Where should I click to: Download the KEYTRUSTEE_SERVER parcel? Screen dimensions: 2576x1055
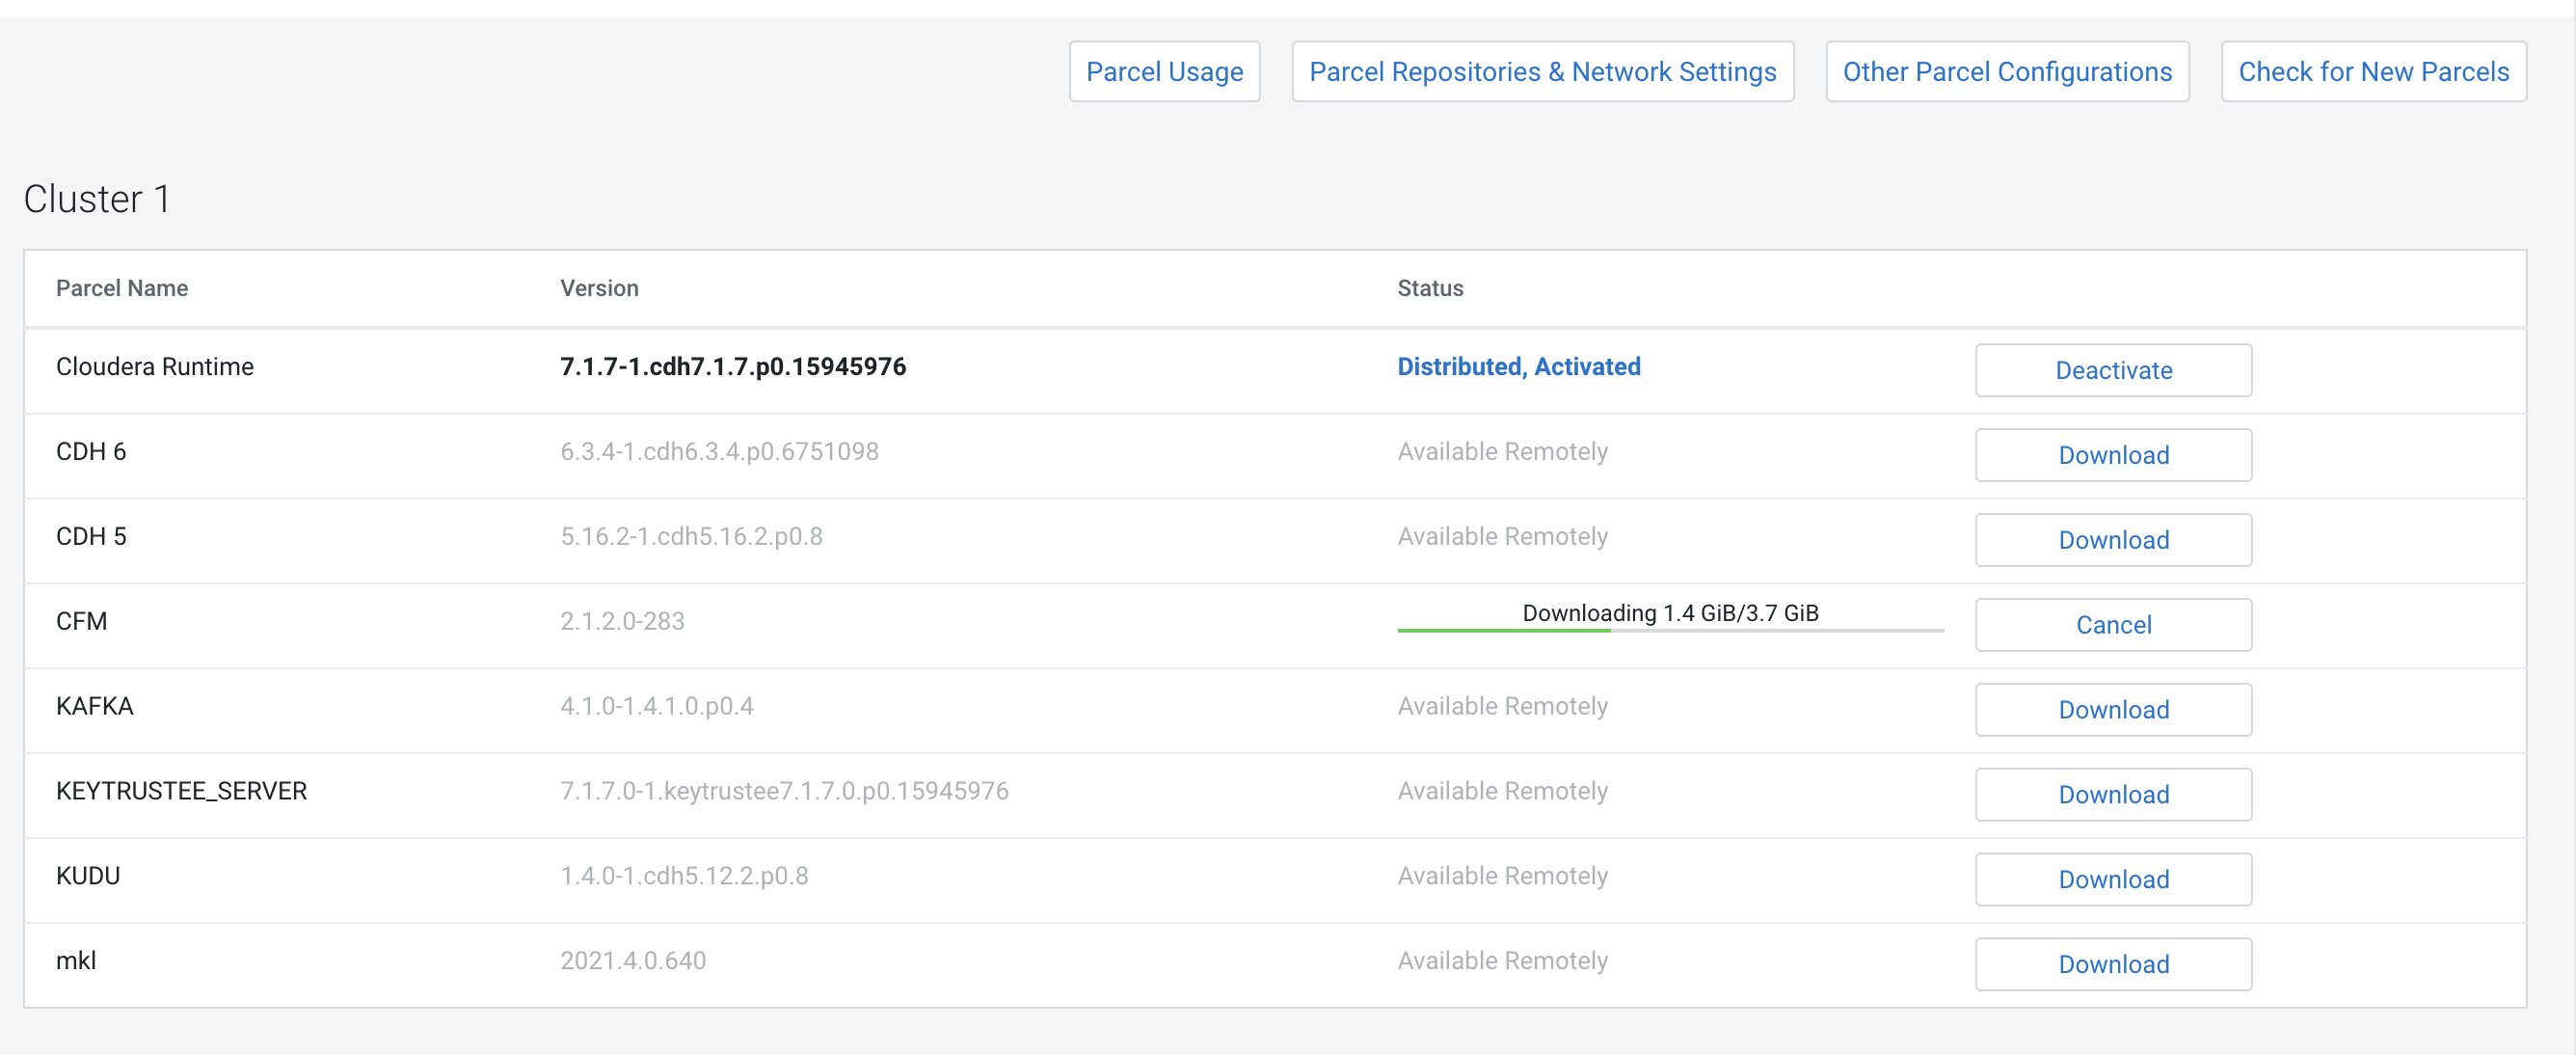tap(2113, 796)
